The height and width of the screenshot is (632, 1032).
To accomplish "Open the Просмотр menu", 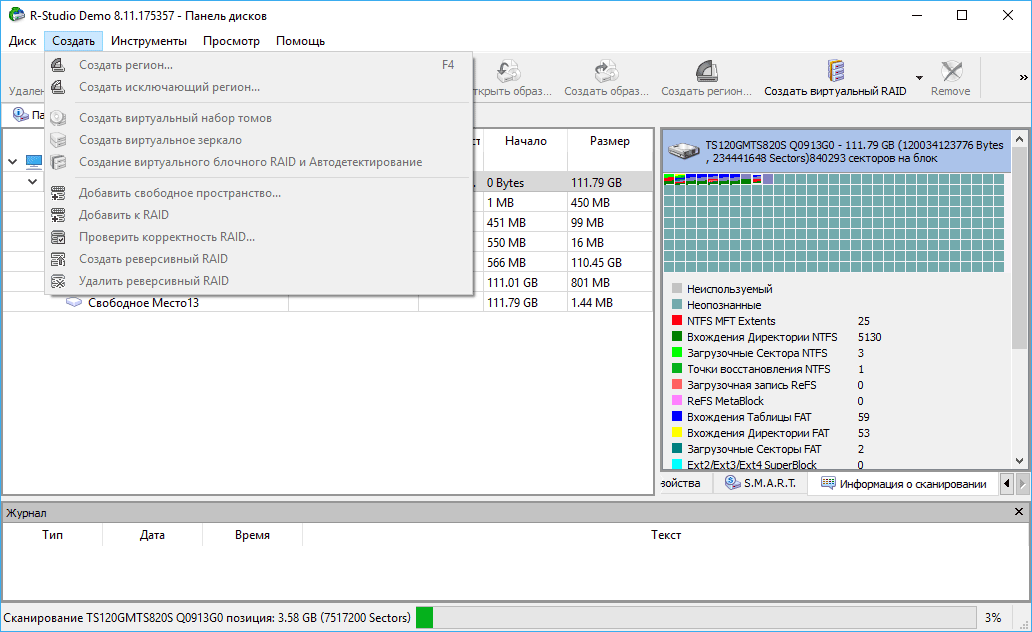I will tap(231, 41).
